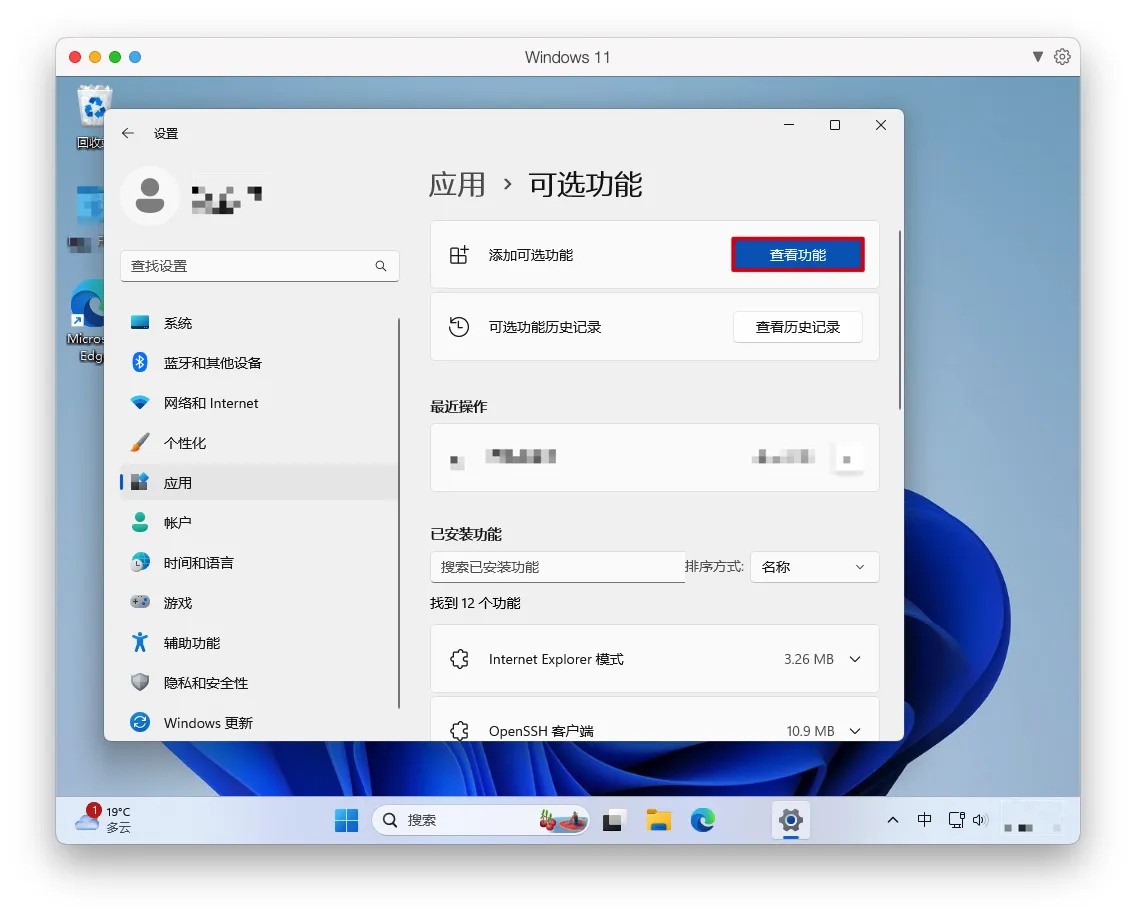Click the volume speaker tray icon
The height and width of the screenshot is (918, 1136).
click(980, 820)
